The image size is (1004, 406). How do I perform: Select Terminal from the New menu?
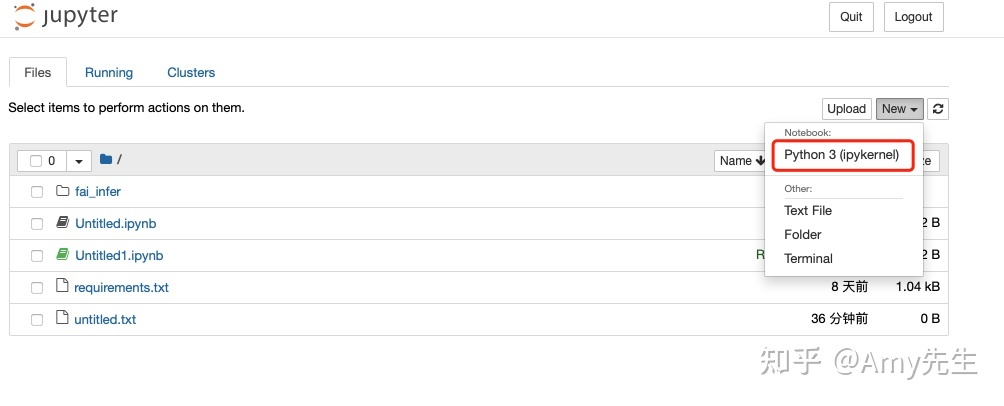[x=808, y=258]
